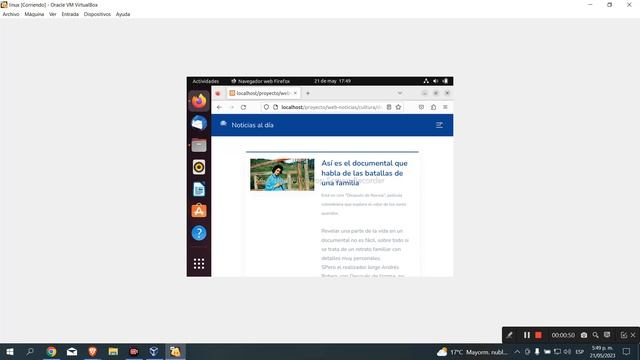Click Actividades in the Ubuntu top bar
The height and width of the screenshot is (360, 640).
click(205, 81)
